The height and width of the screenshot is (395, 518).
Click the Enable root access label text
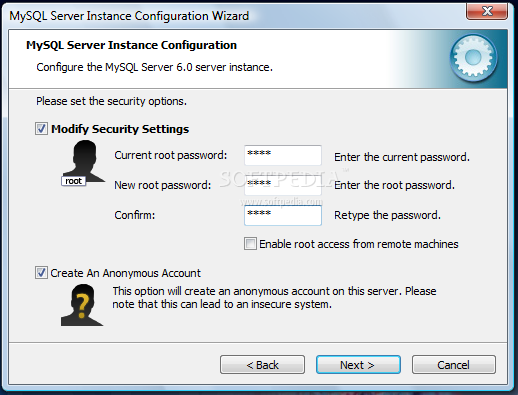(359, 244)
